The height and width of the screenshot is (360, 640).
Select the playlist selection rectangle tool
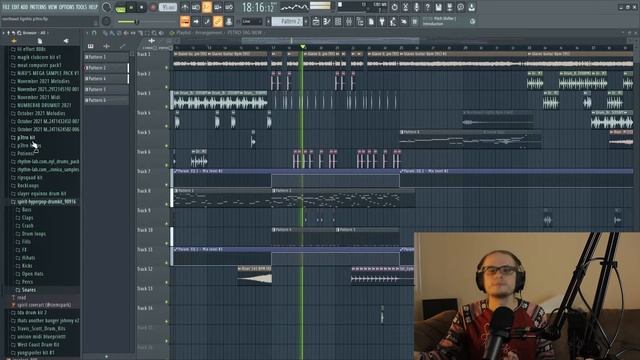click(147, 33)
